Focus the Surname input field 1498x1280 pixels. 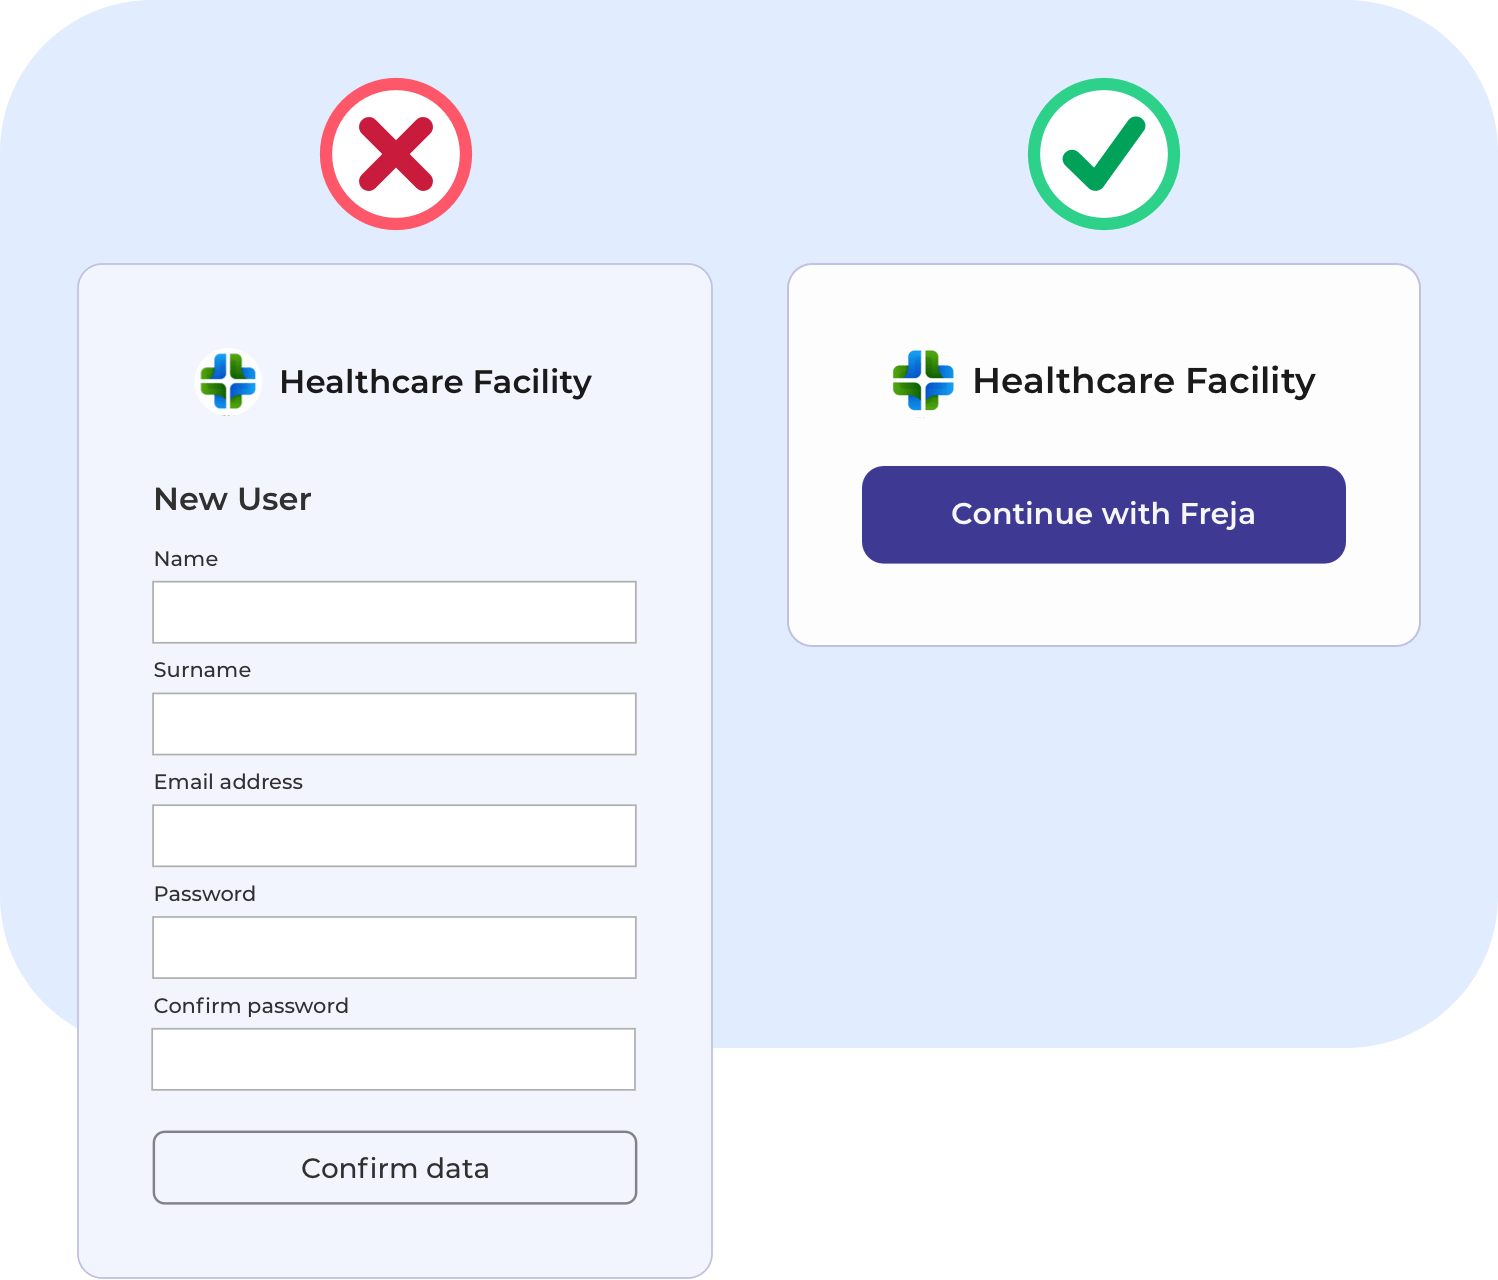[394, 724]
